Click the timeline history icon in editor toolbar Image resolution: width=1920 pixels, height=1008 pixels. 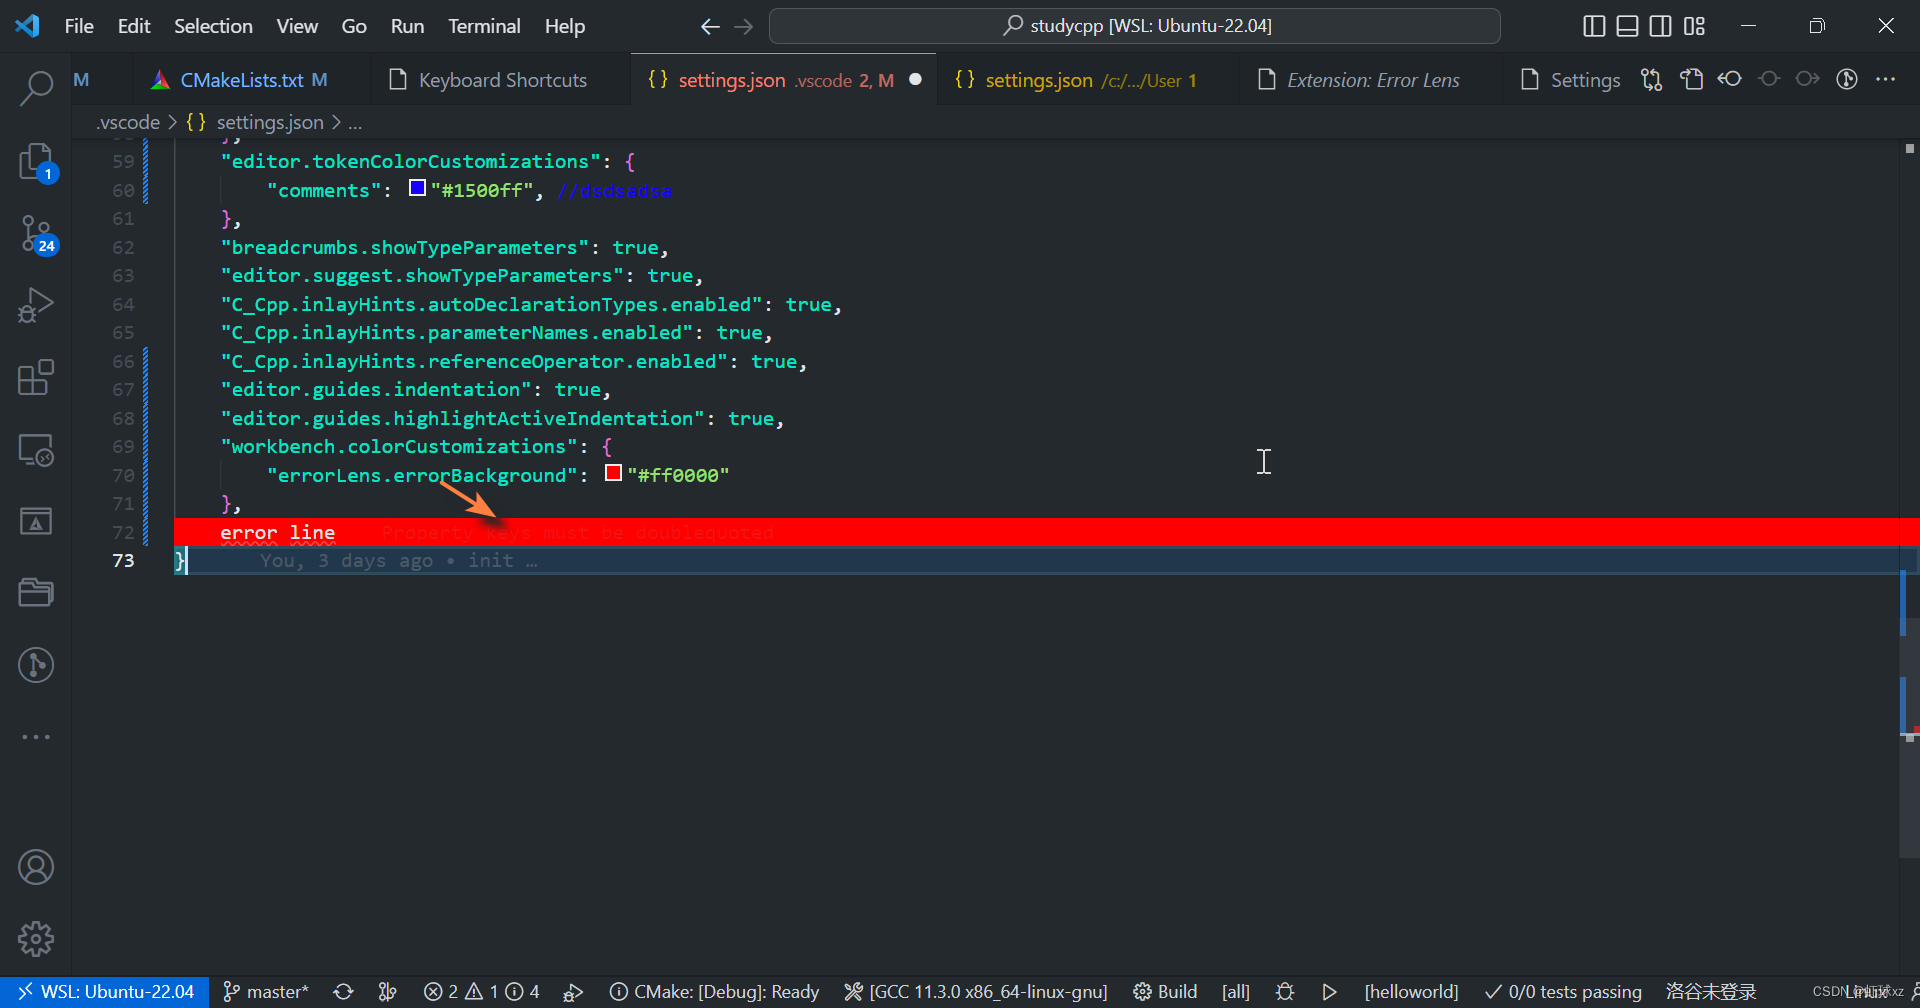click(x=1847, y=80)
